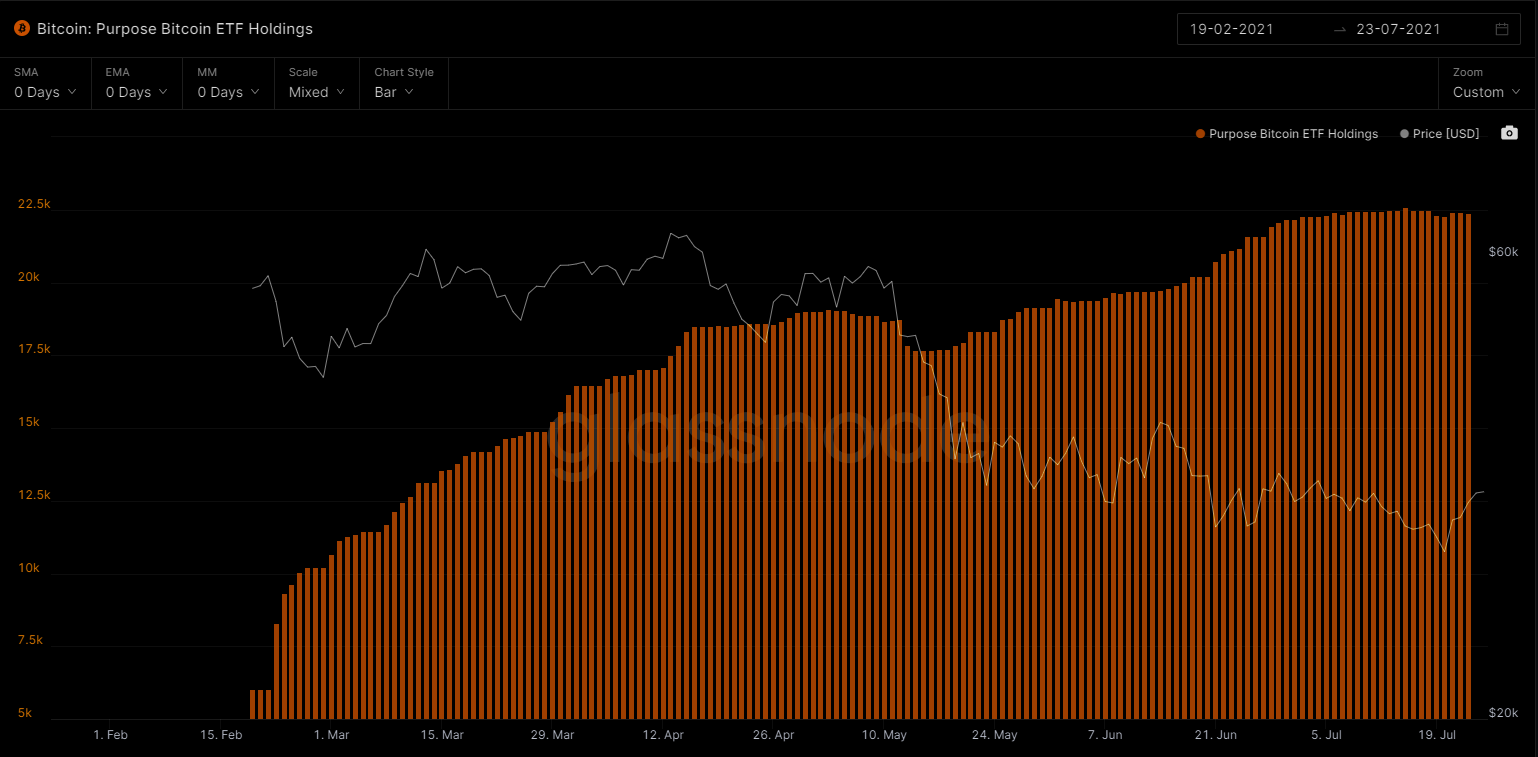Click the arrow between the two dates
The width and height of the screenshot is (1538, 757).
click(1339, 29)
